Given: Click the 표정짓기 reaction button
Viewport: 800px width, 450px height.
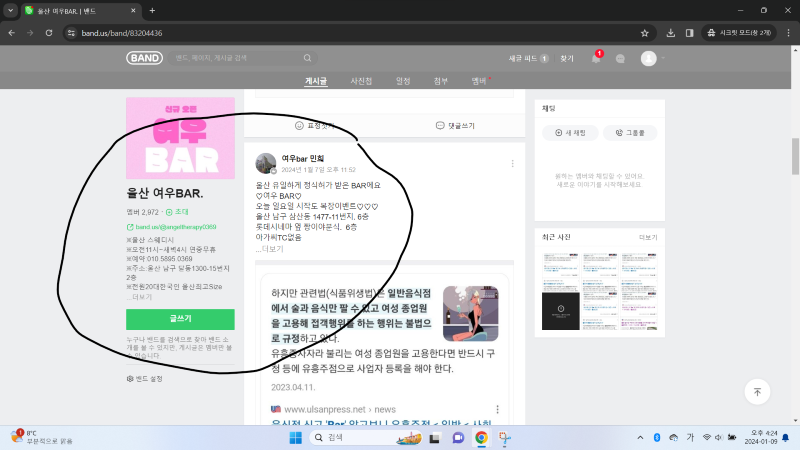Looking at the screenshot, I should [x=314, y=126].
